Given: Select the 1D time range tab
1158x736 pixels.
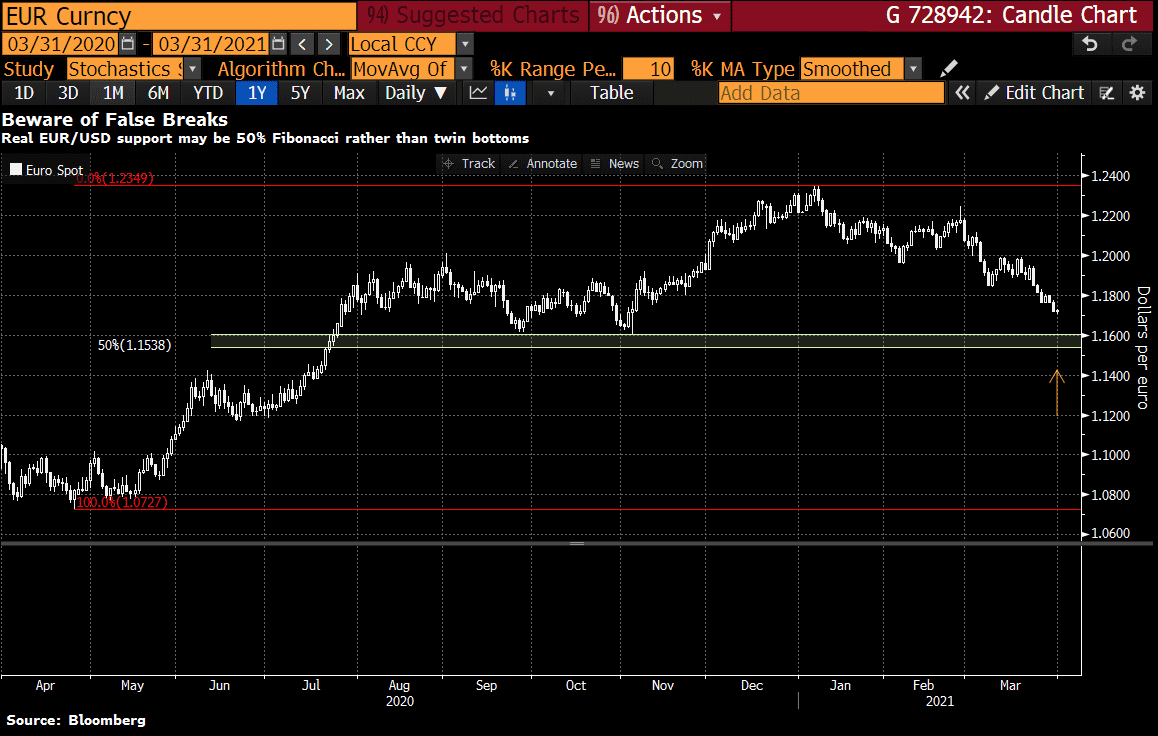Looking at the screenshot, I should (x=24, y=93).
